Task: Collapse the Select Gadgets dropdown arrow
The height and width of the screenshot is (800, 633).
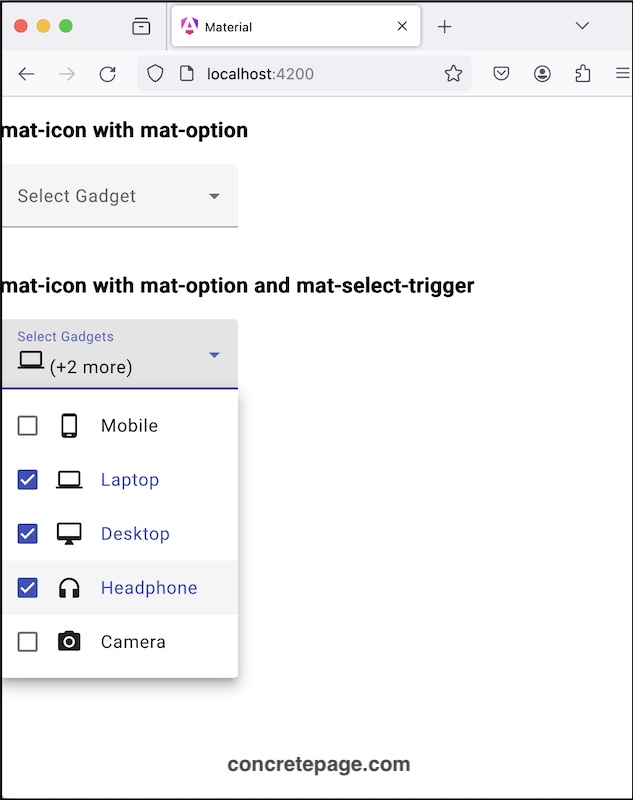Action: [x=214, y=355]
